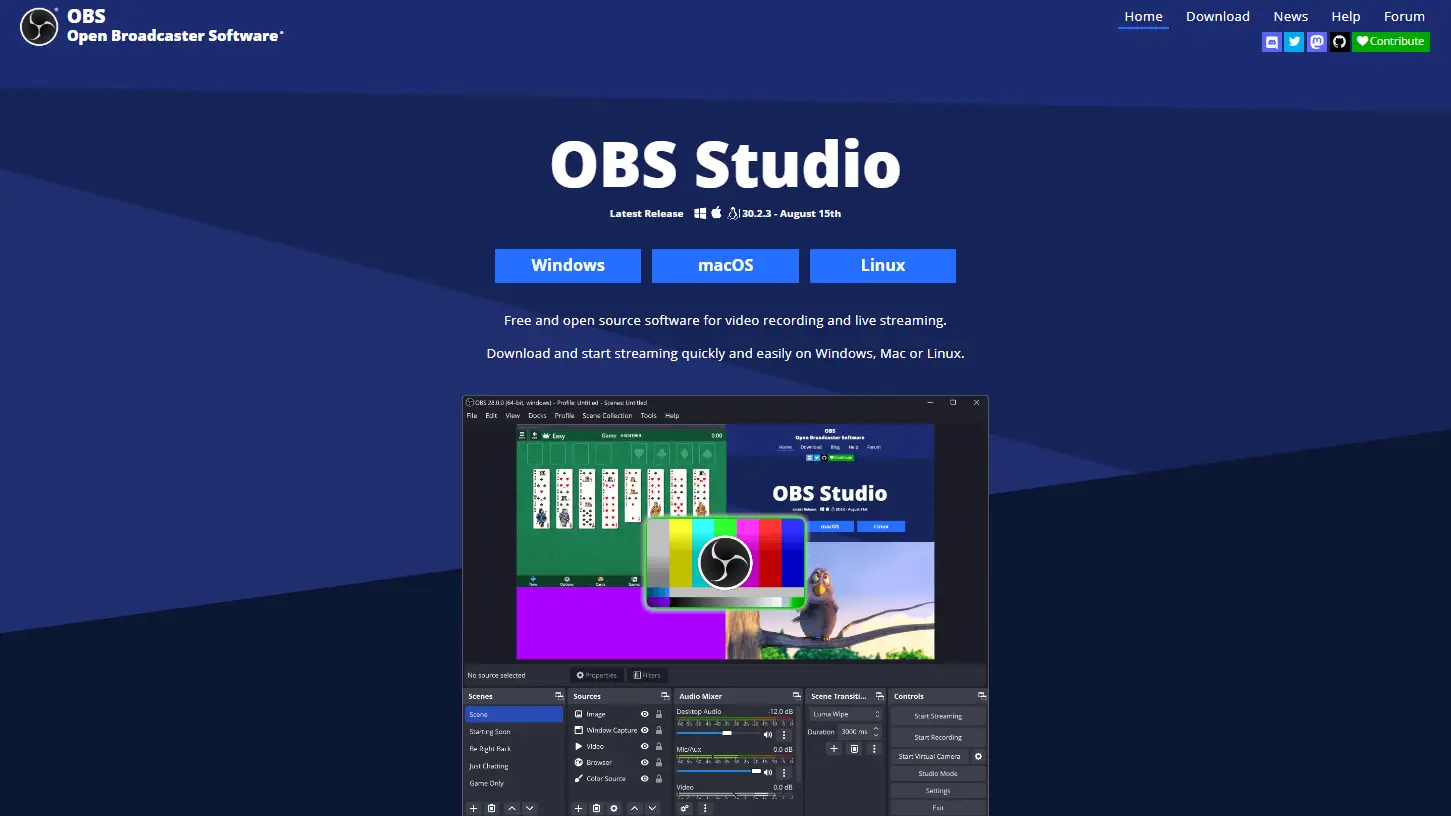Open Scene Transitions three-dot menu
The image size is (1451, 816).
[x=874, y=748]
